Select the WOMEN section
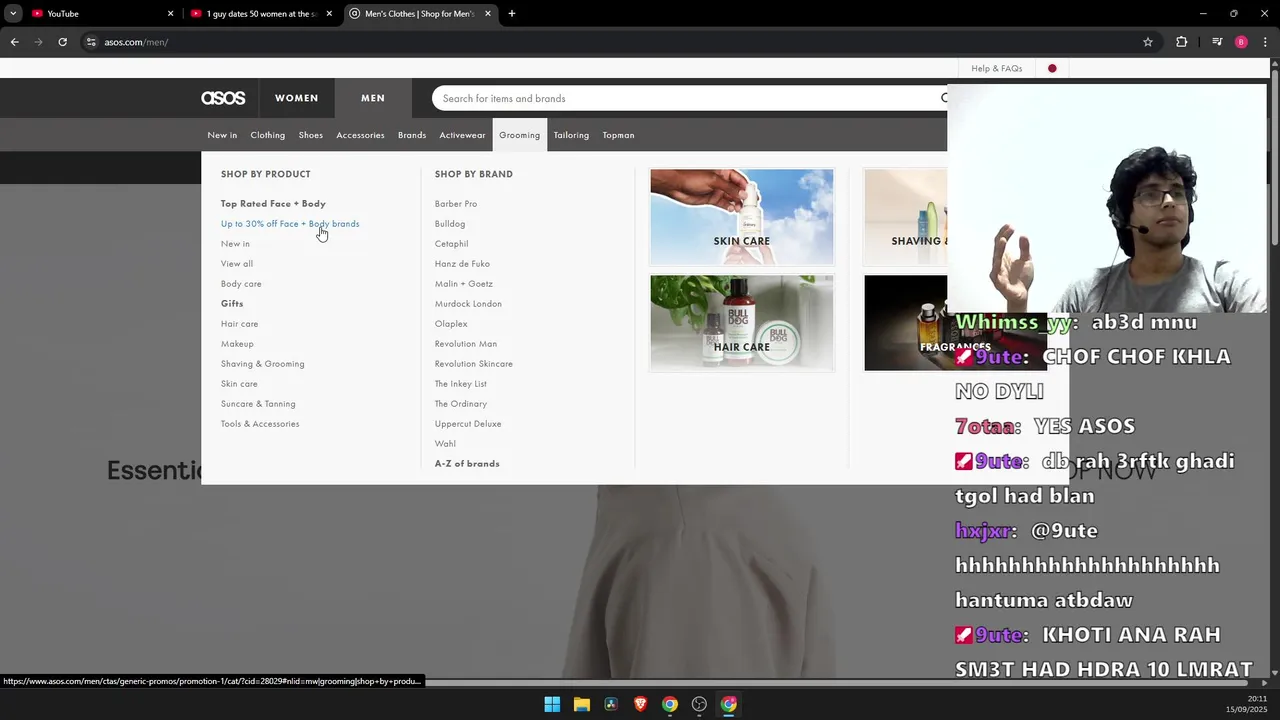 pos(297,98)
